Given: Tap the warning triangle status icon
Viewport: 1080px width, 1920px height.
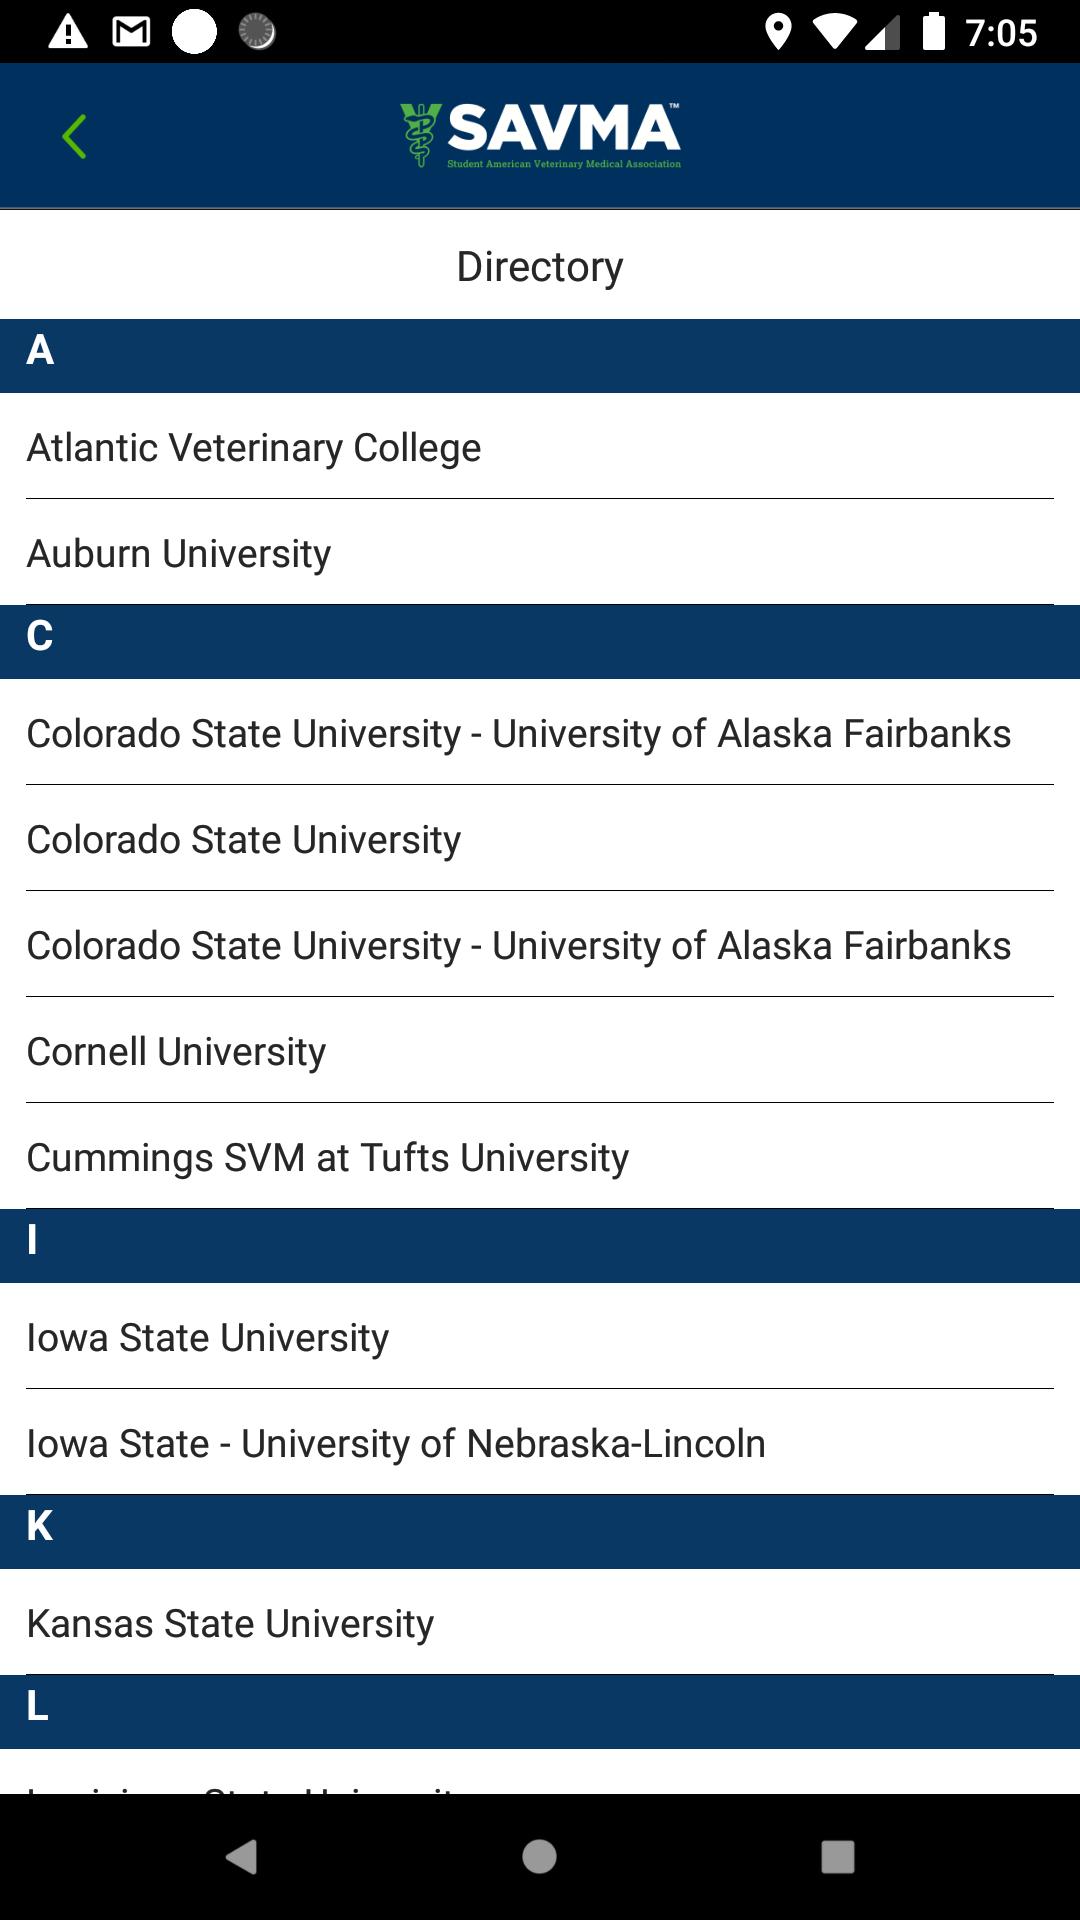Looking at the screenshot, I should (68, 32).
